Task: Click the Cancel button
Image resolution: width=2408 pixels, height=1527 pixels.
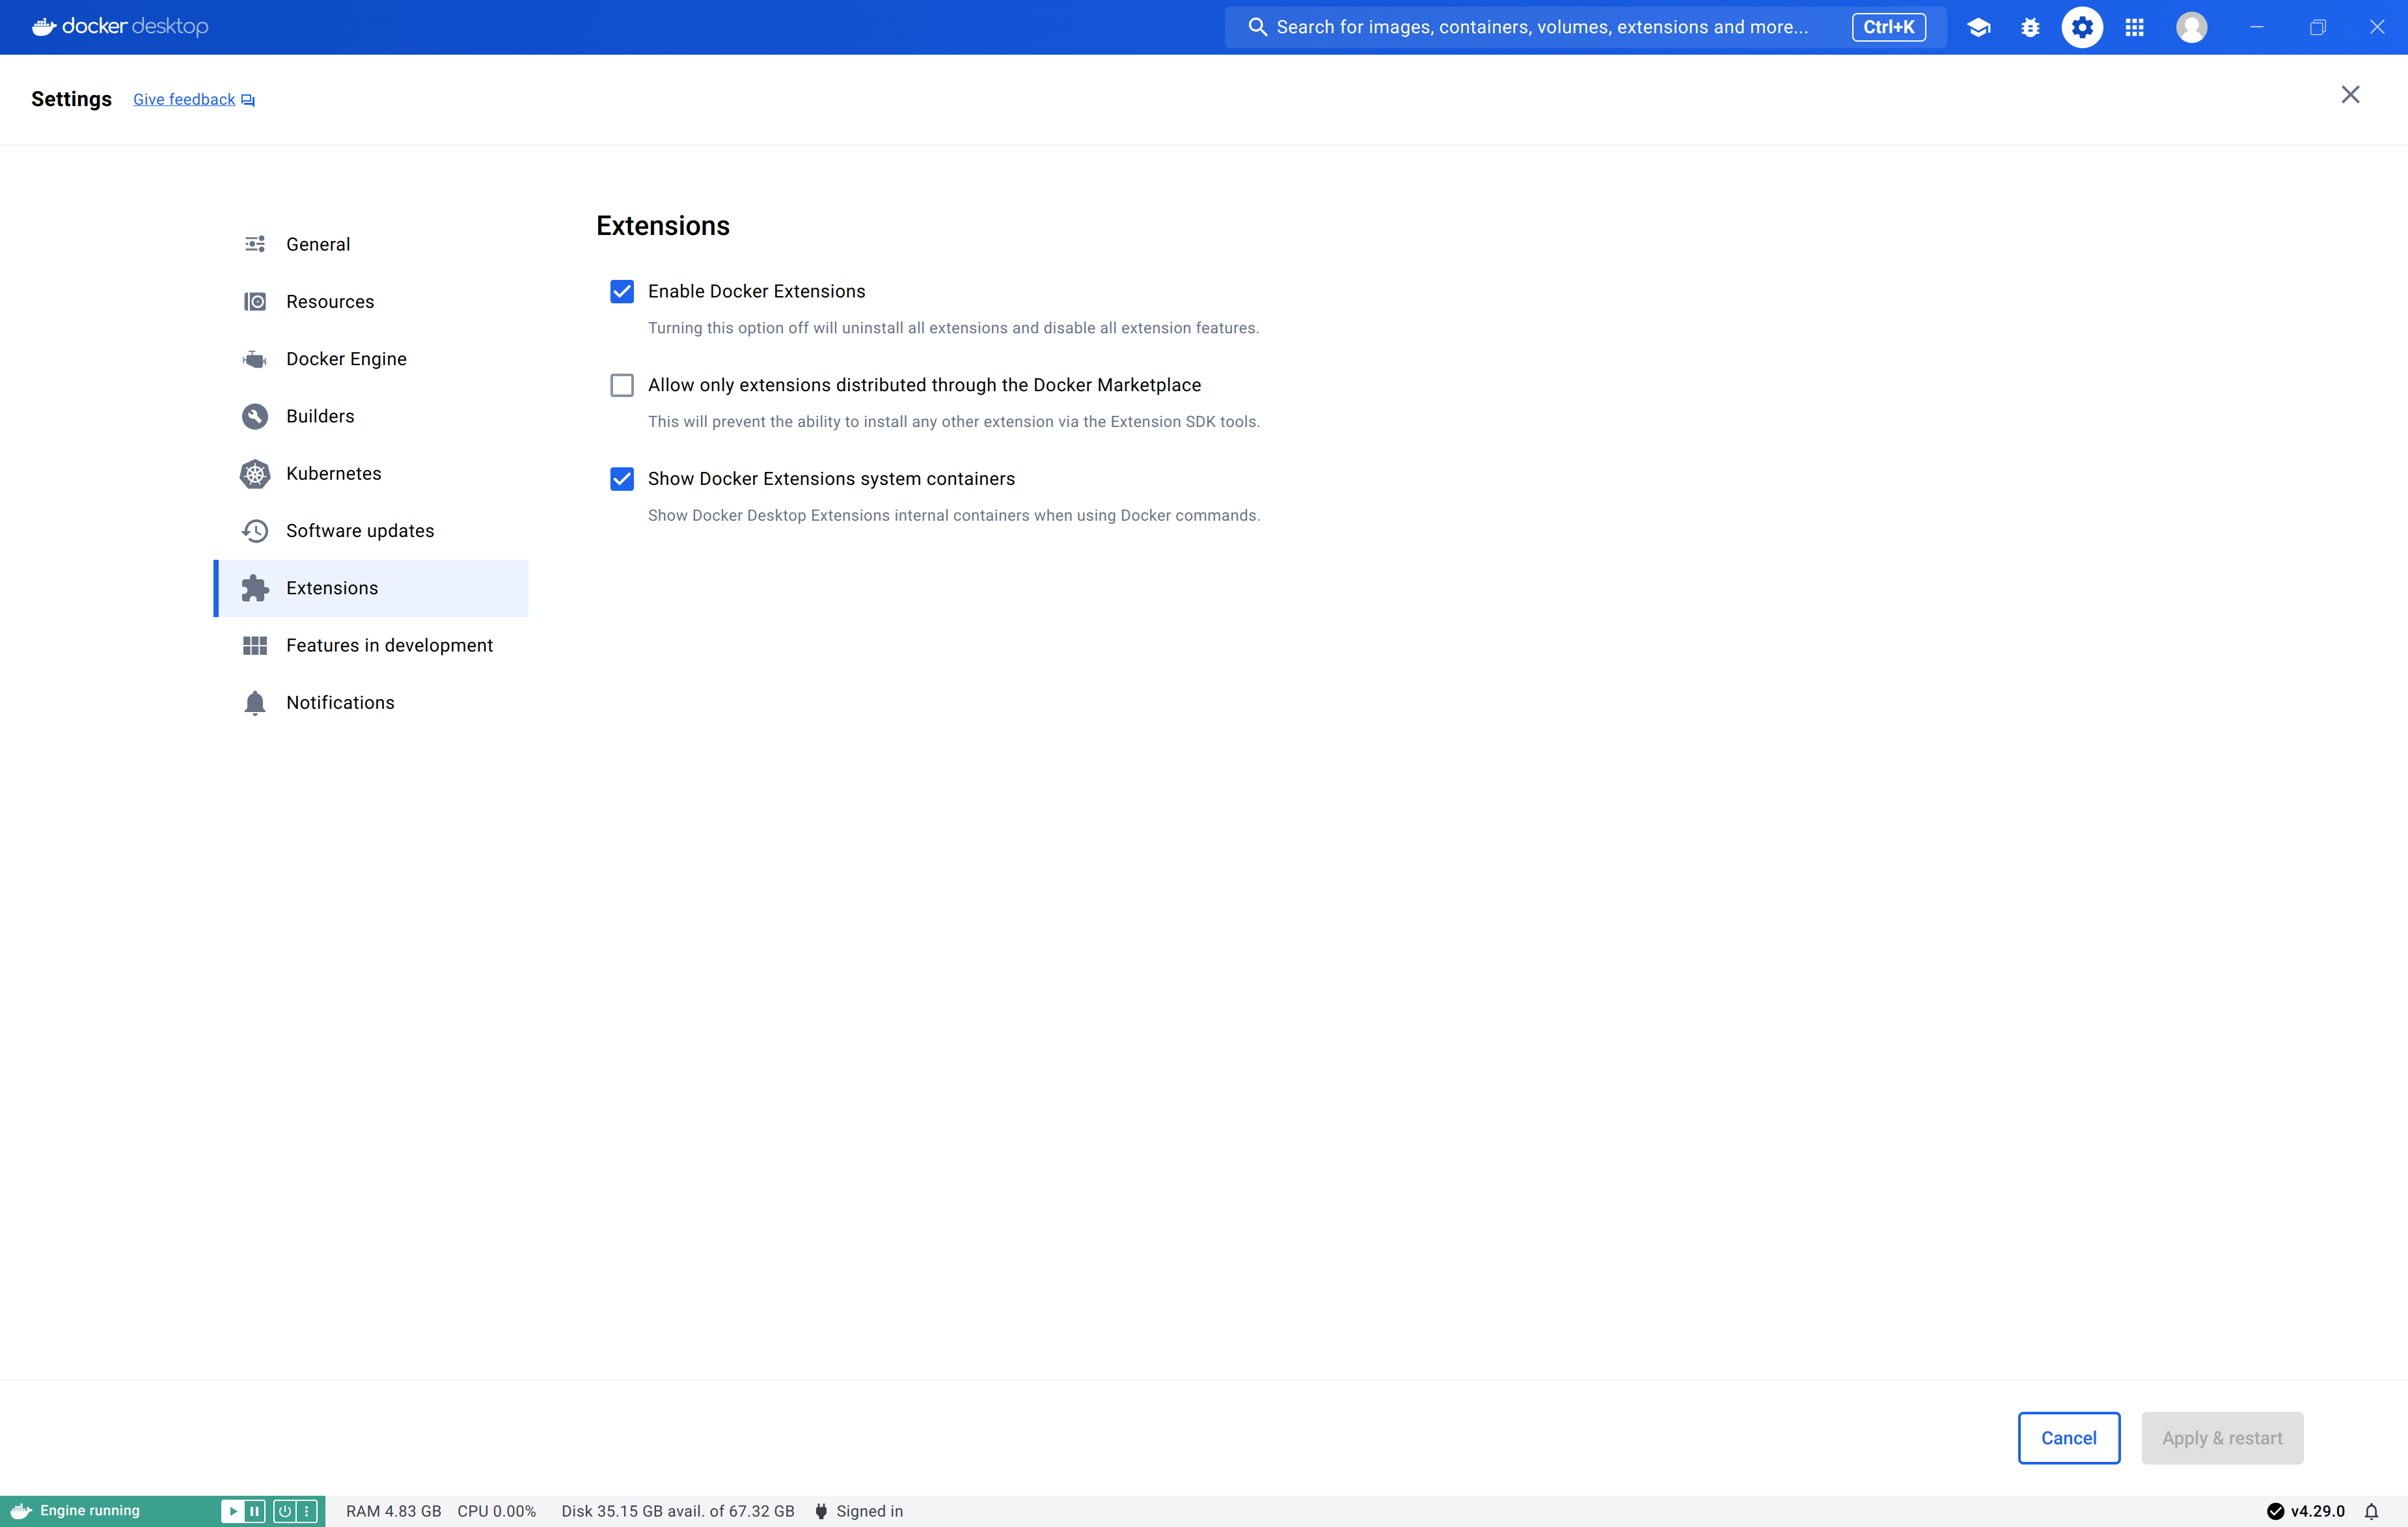Action: click(2068, 1438)
